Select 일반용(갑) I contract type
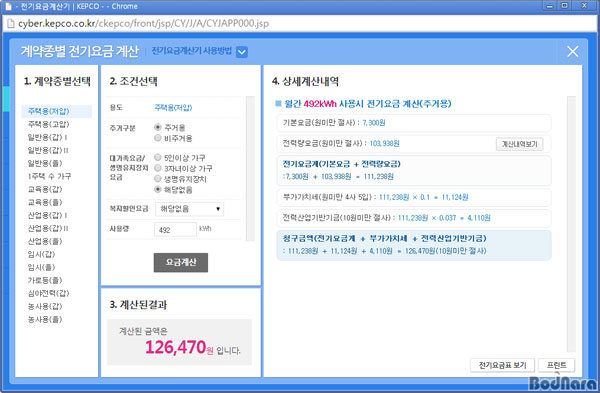Screen dimensions: 600x393 click(47, 137)
